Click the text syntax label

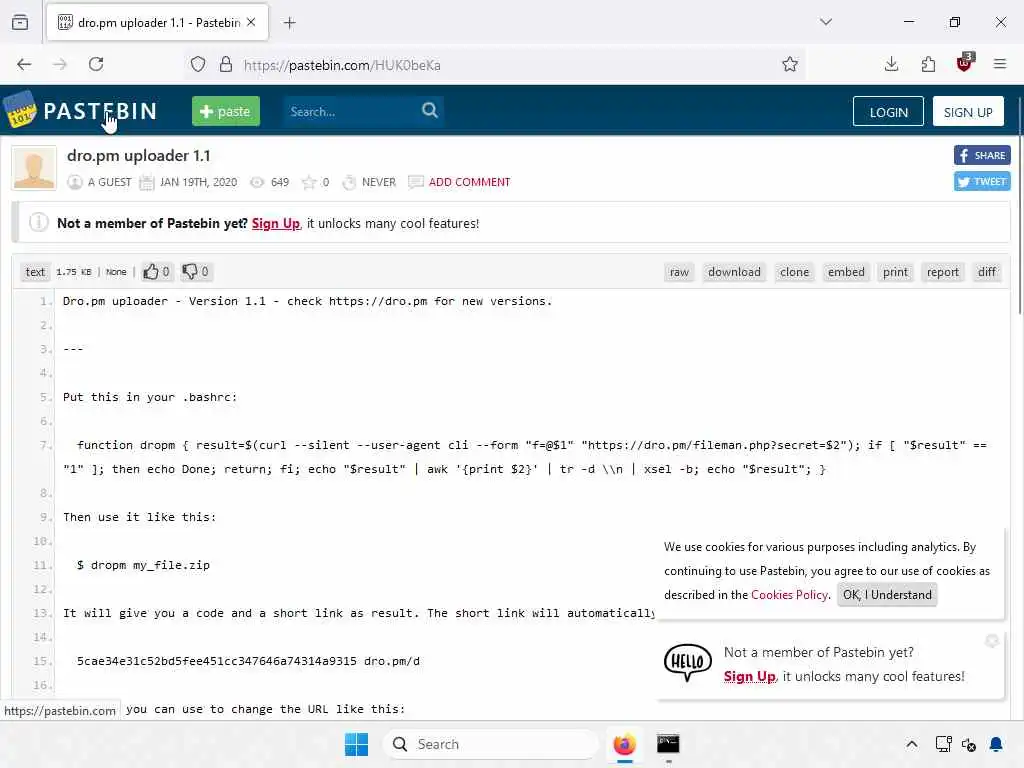tap(35, 272)
